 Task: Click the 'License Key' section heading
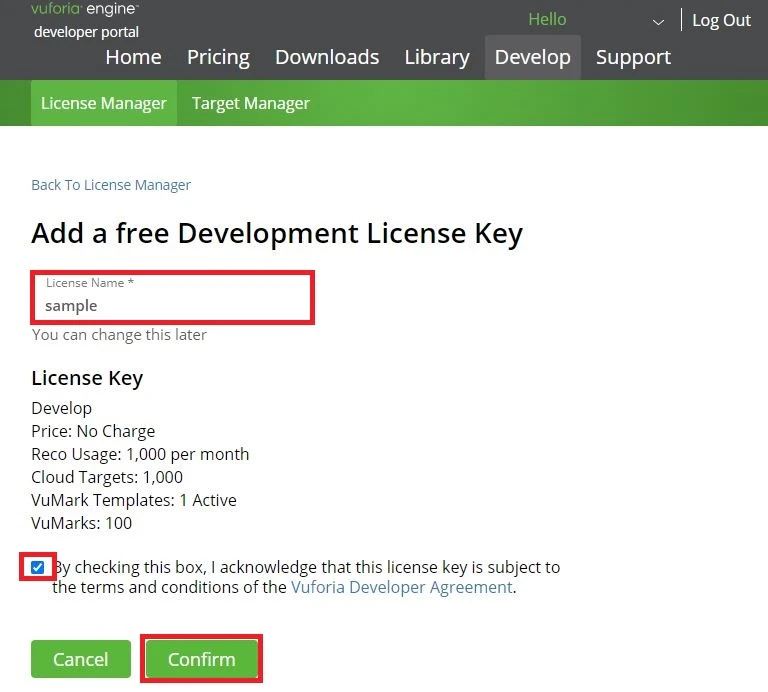(87, 378)
